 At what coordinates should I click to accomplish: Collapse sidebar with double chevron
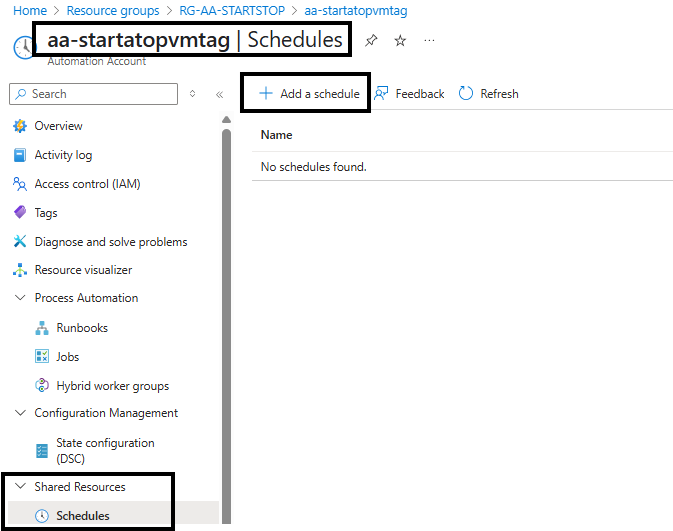click(219, 94)
